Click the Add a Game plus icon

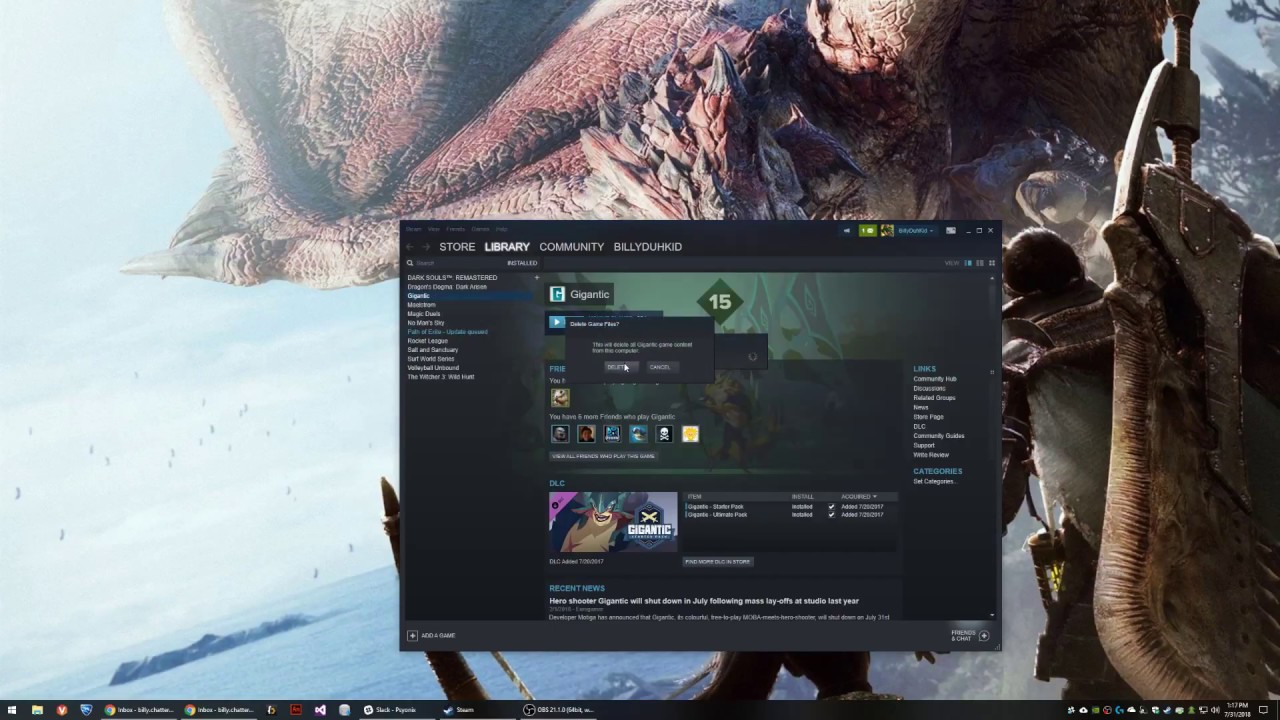412,635
